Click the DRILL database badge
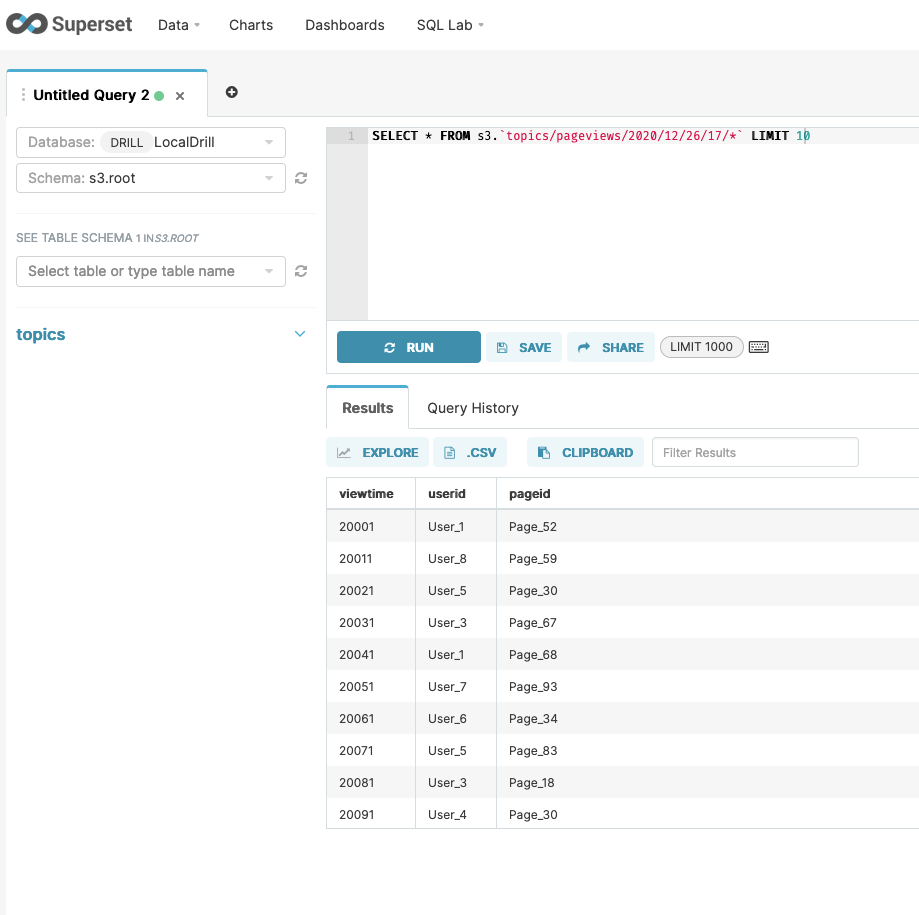Screen dimensions: 919x915 [127, 142]
